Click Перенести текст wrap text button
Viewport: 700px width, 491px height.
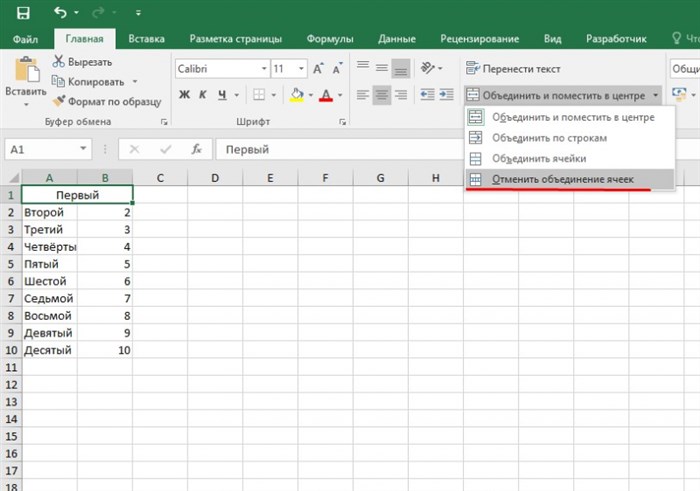click(513, 69)
